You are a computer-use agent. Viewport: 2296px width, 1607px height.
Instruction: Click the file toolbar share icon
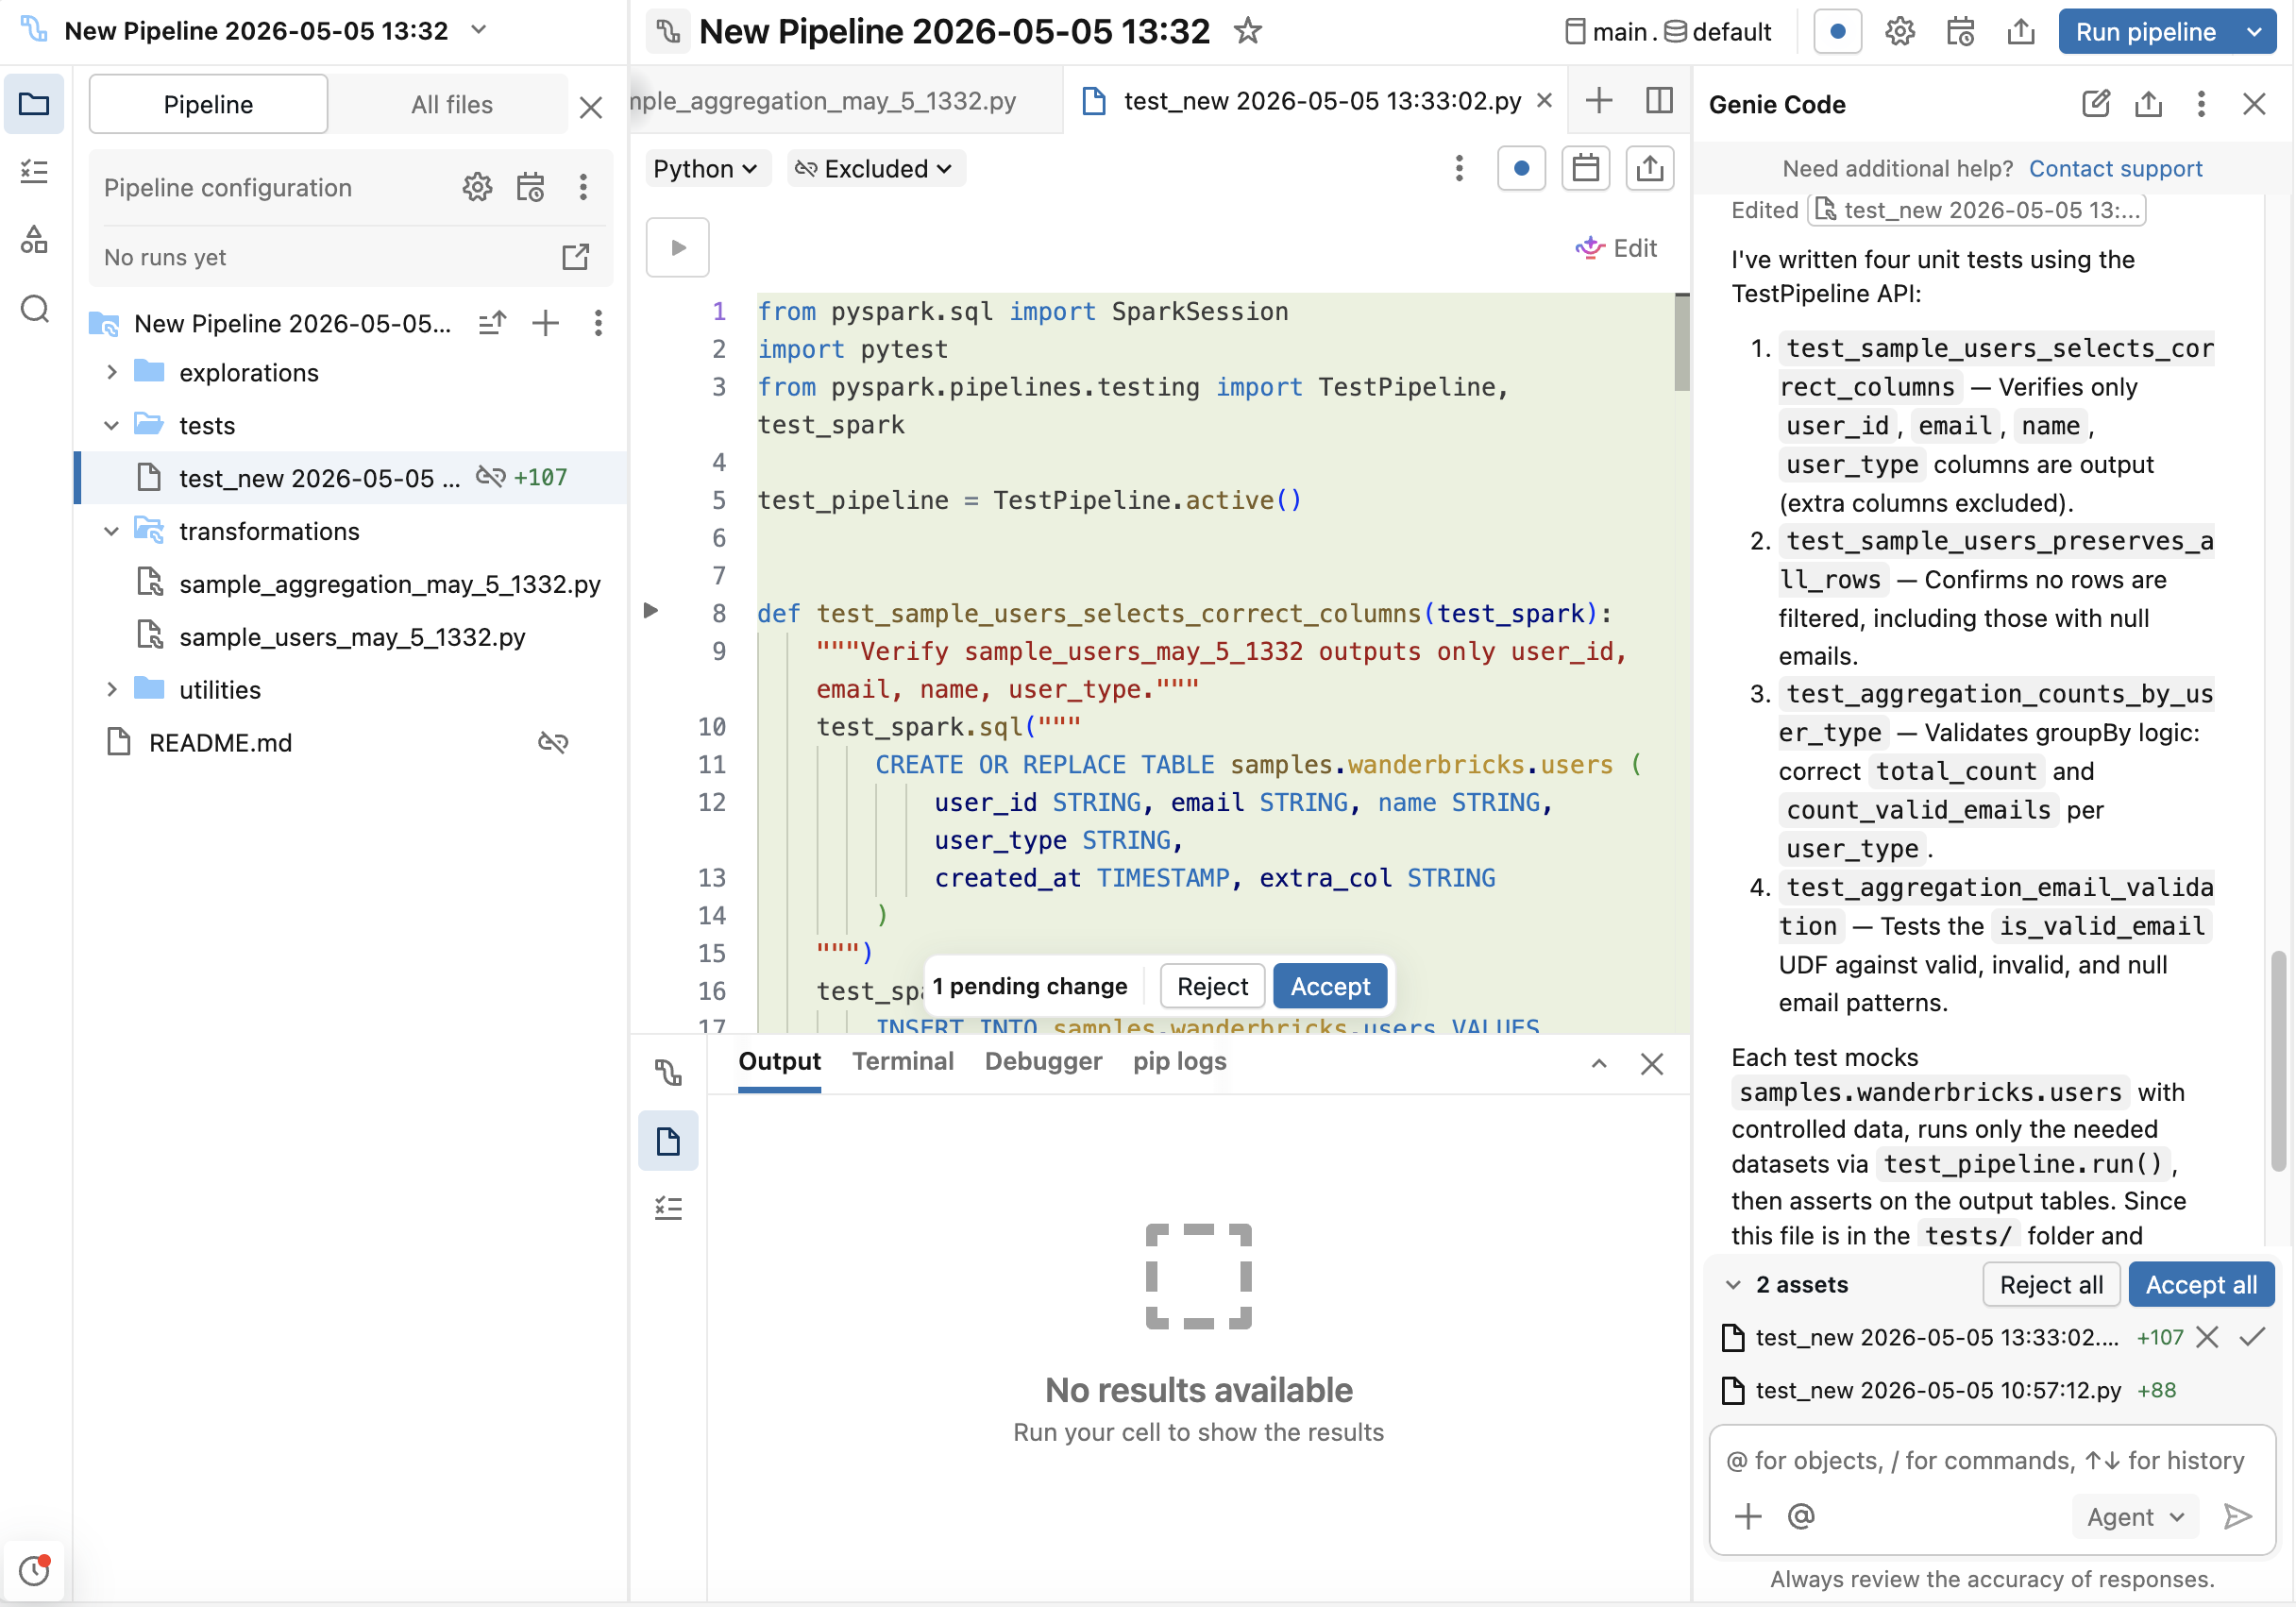[1649, 168]
